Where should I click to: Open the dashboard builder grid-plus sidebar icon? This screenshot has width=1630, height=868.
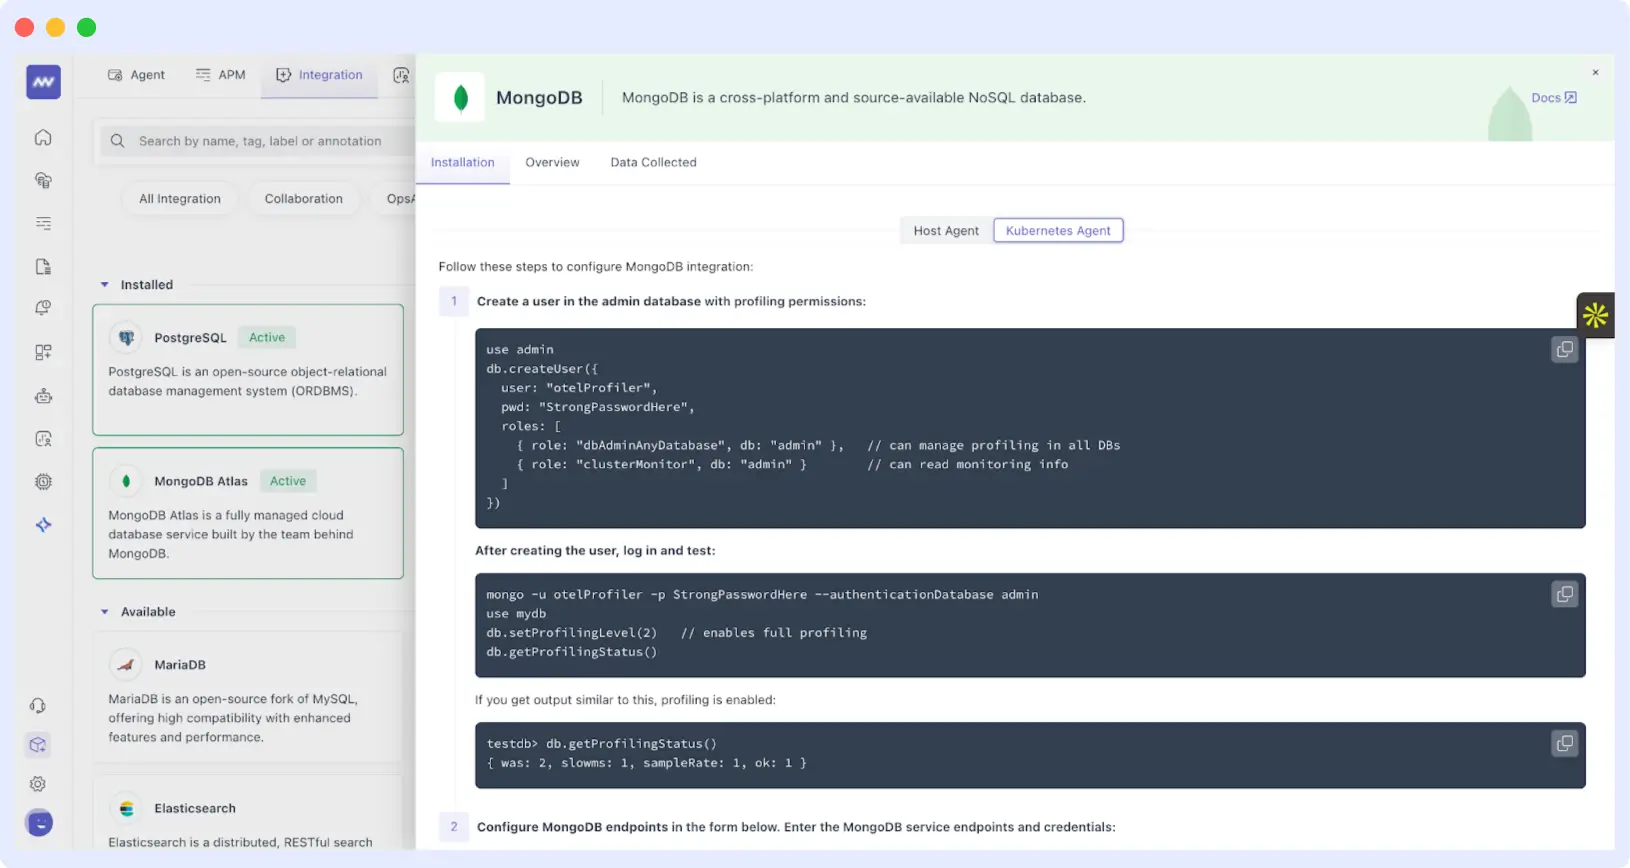pos(43,352)
